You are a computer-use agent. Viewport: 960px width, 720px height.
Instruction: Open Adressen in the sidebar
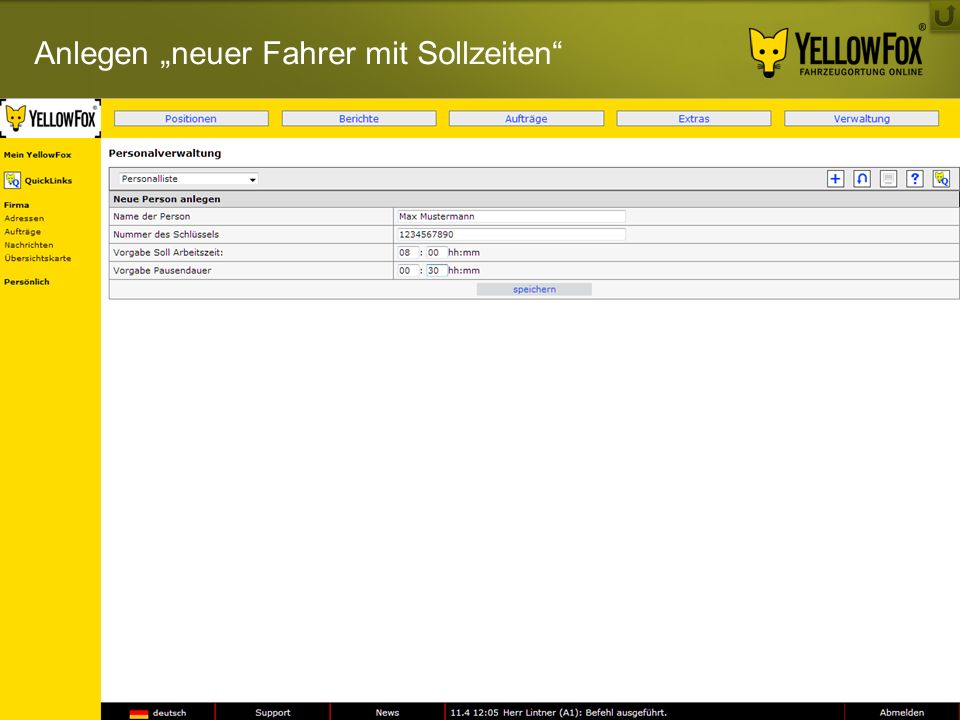(24, 219)
